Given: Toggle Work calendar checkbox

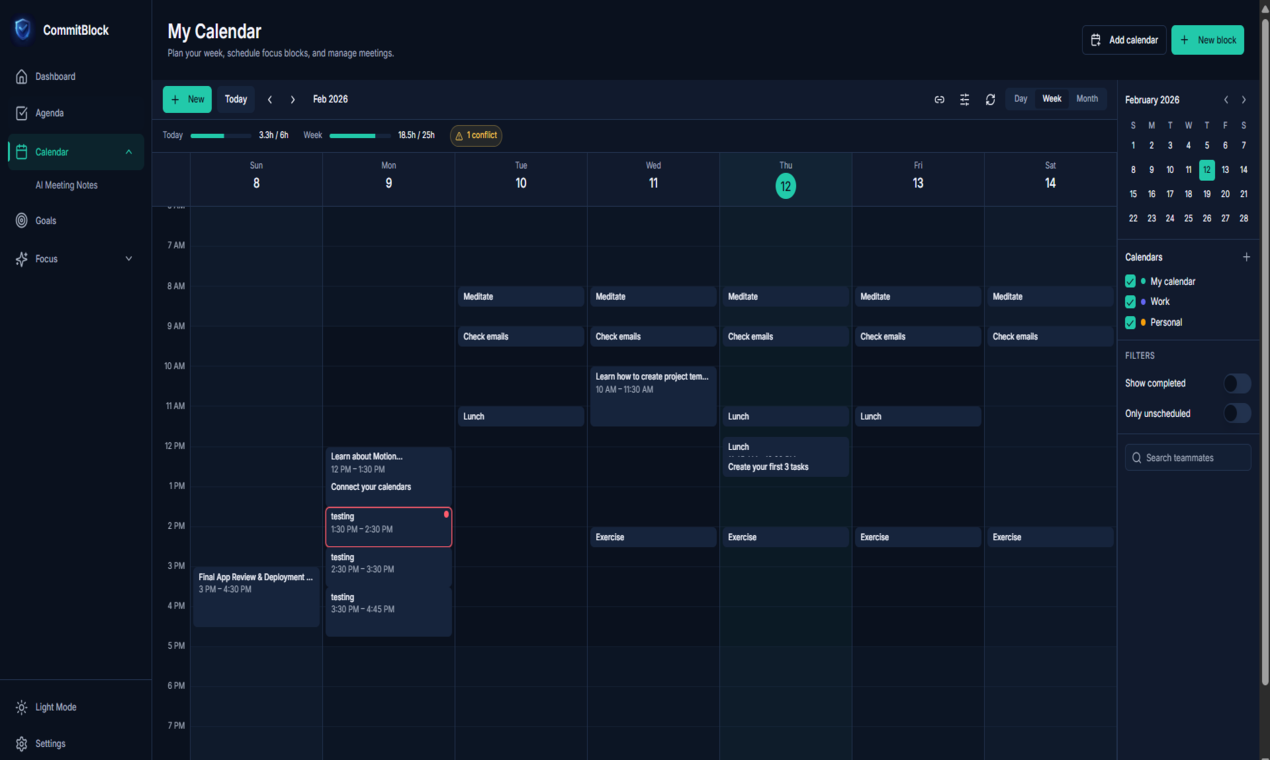Looking at the screenshot, I should pyautogui.click(x=1131, y=302).
